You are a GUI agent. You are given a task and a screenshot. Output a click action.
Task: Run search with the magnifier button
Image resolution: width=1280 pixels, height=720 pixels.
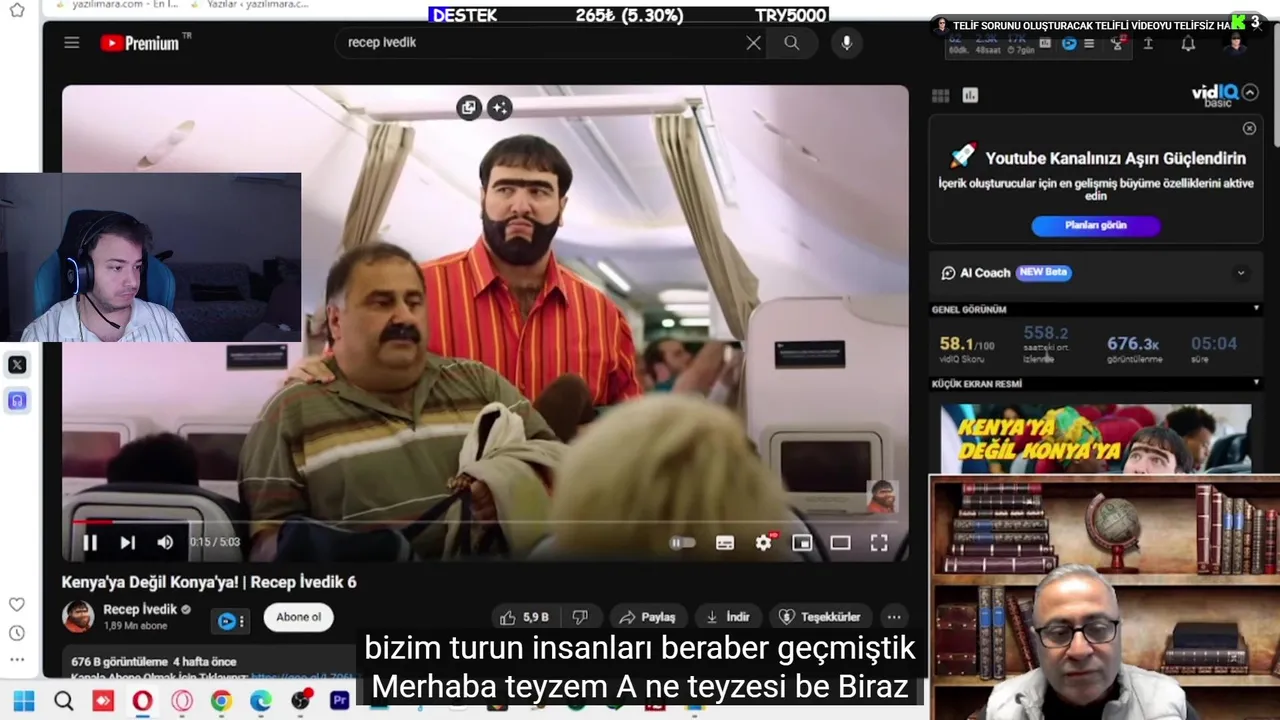pos(792,43)
